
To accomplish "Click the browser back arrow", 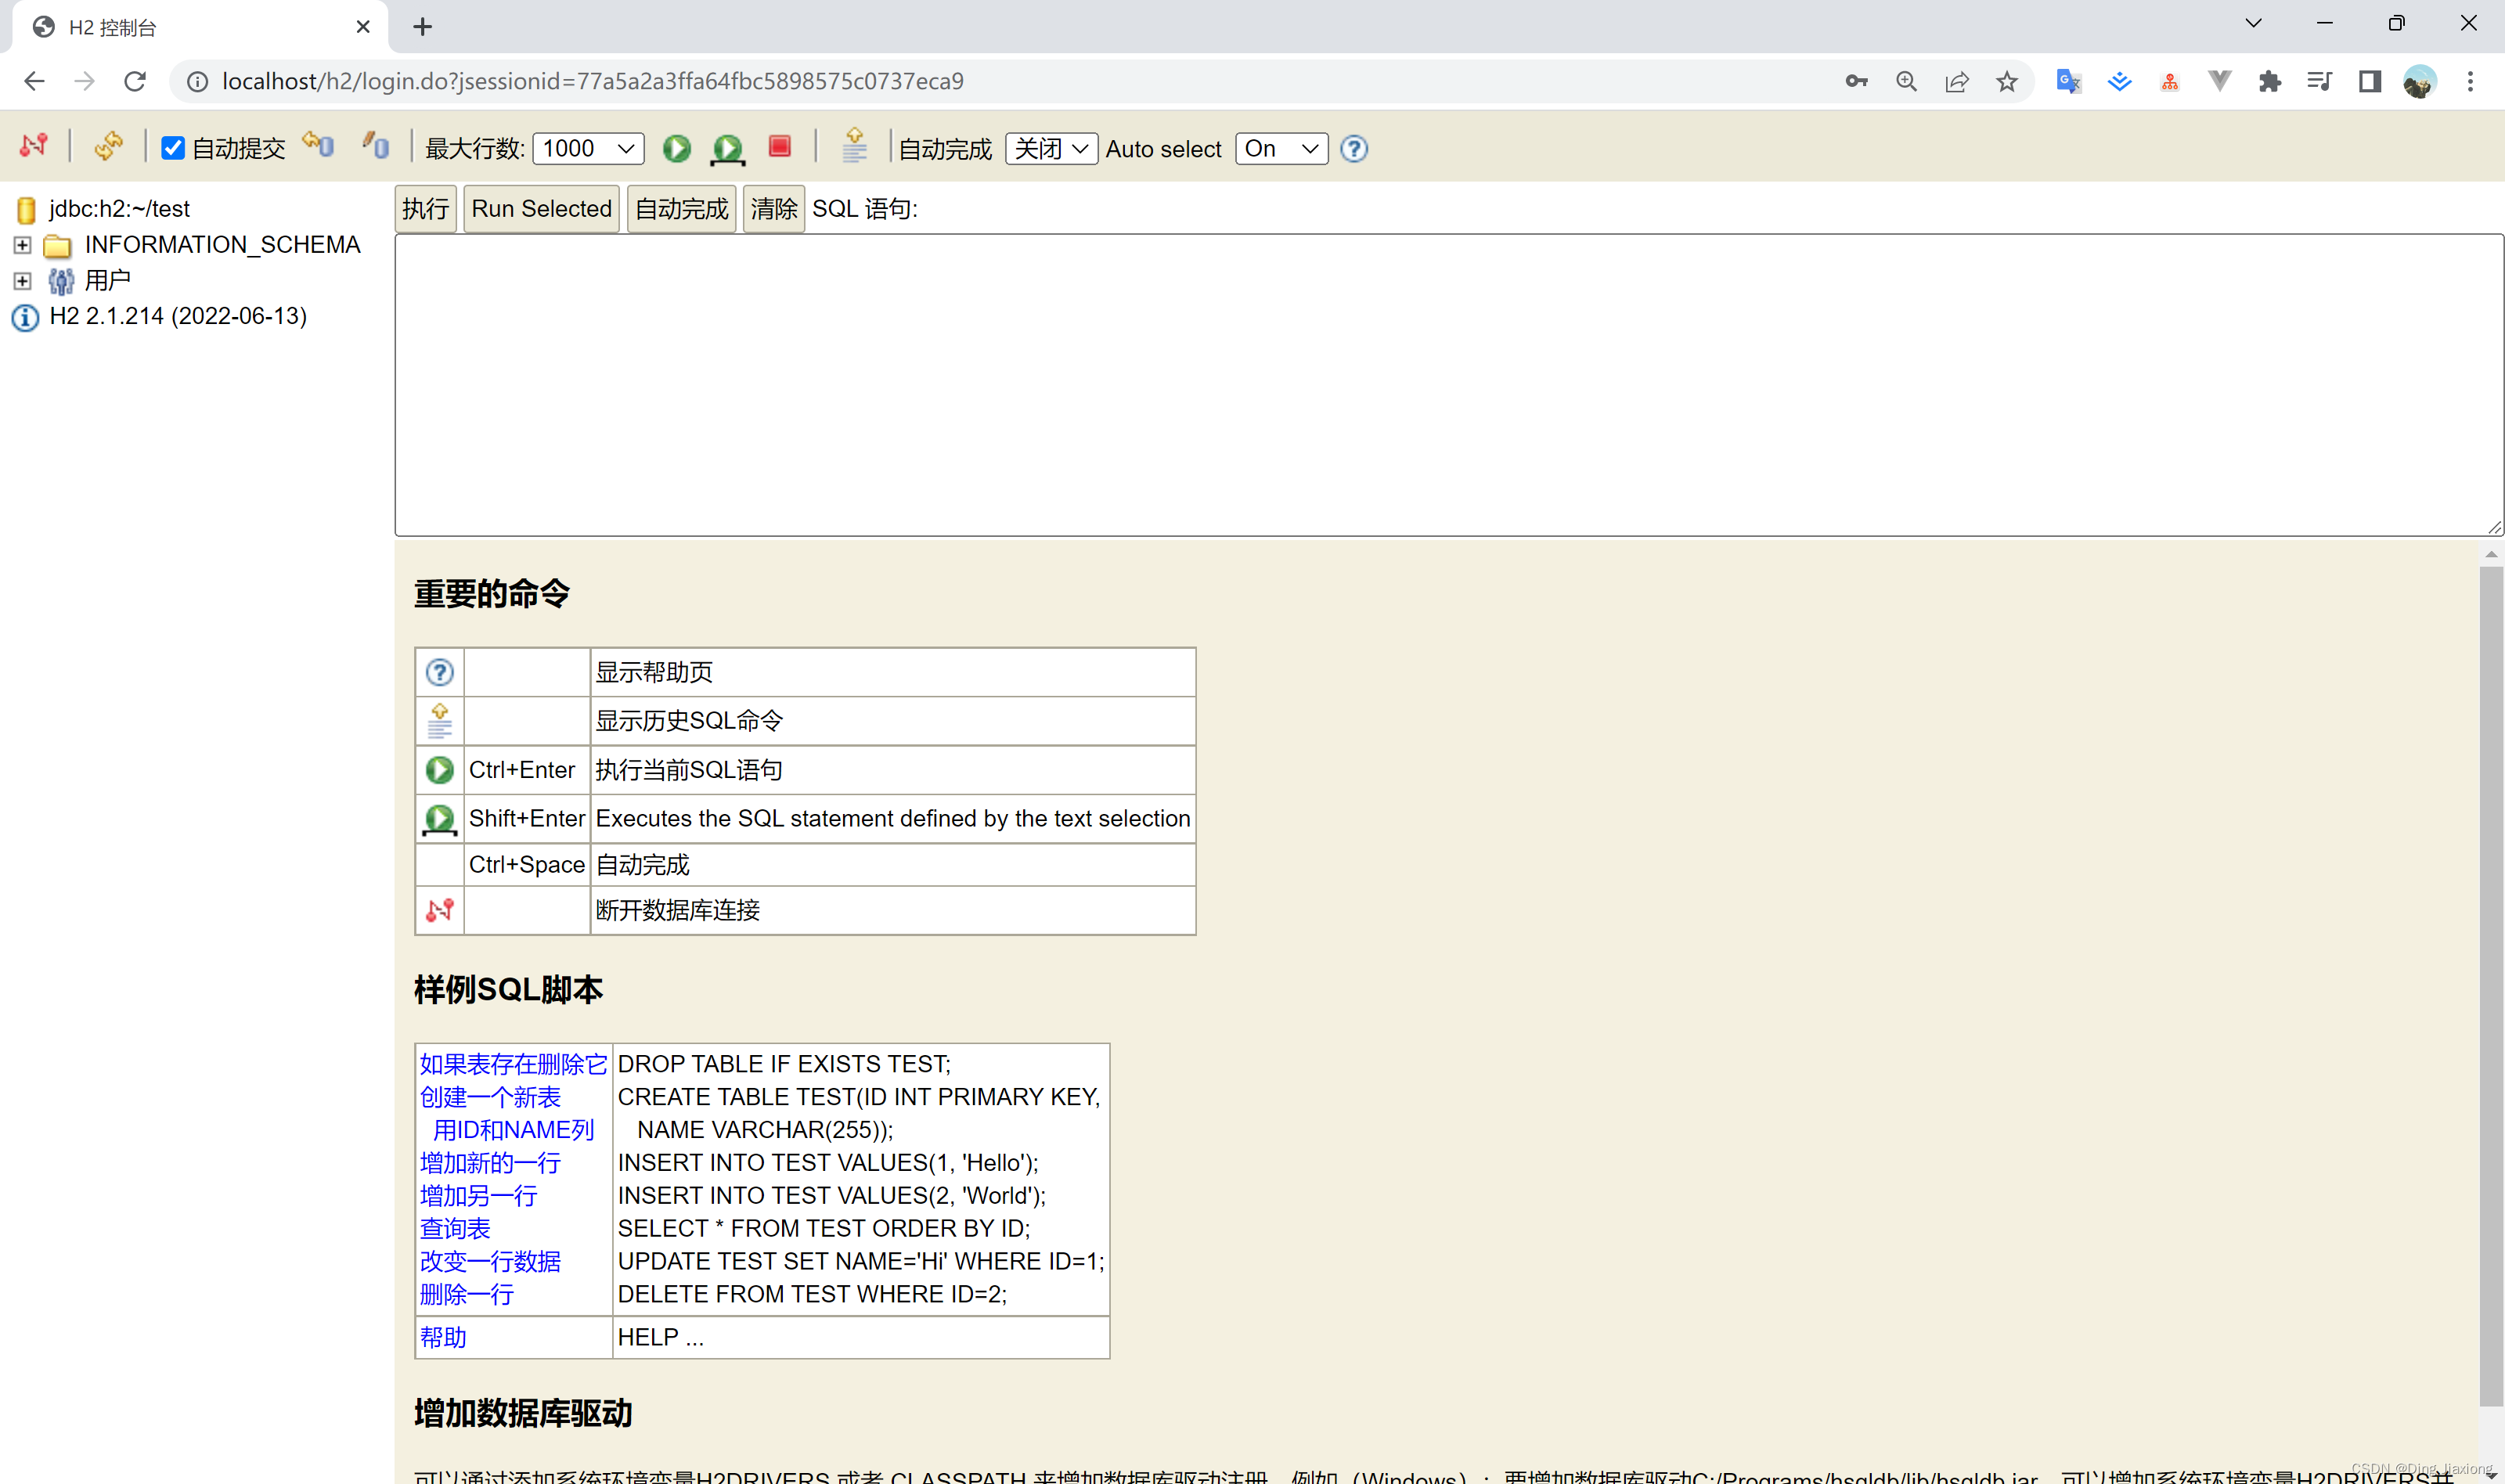I will 34,81.
